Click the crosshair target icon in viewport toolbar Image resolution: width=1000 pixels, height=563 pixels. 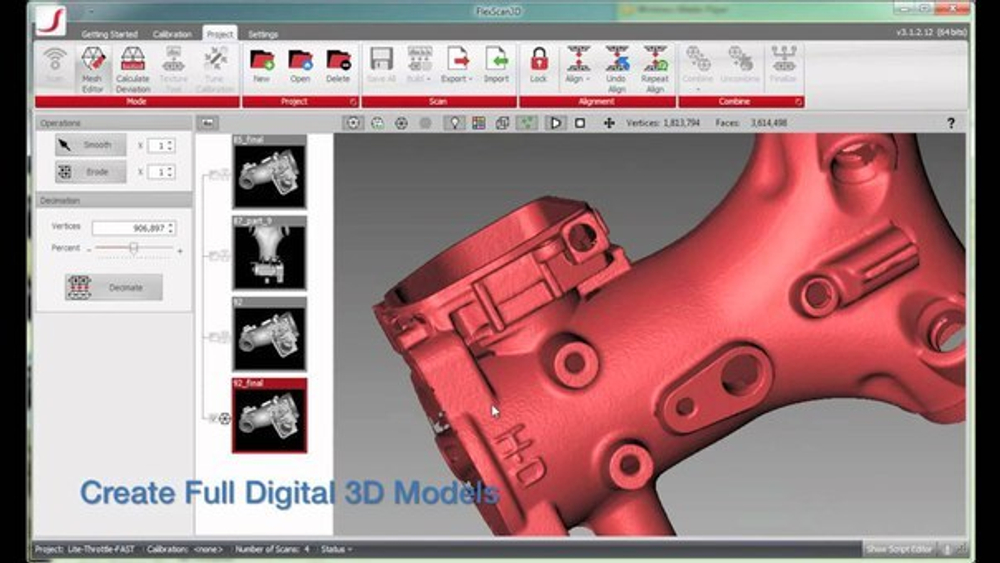(x=401, y=123)
